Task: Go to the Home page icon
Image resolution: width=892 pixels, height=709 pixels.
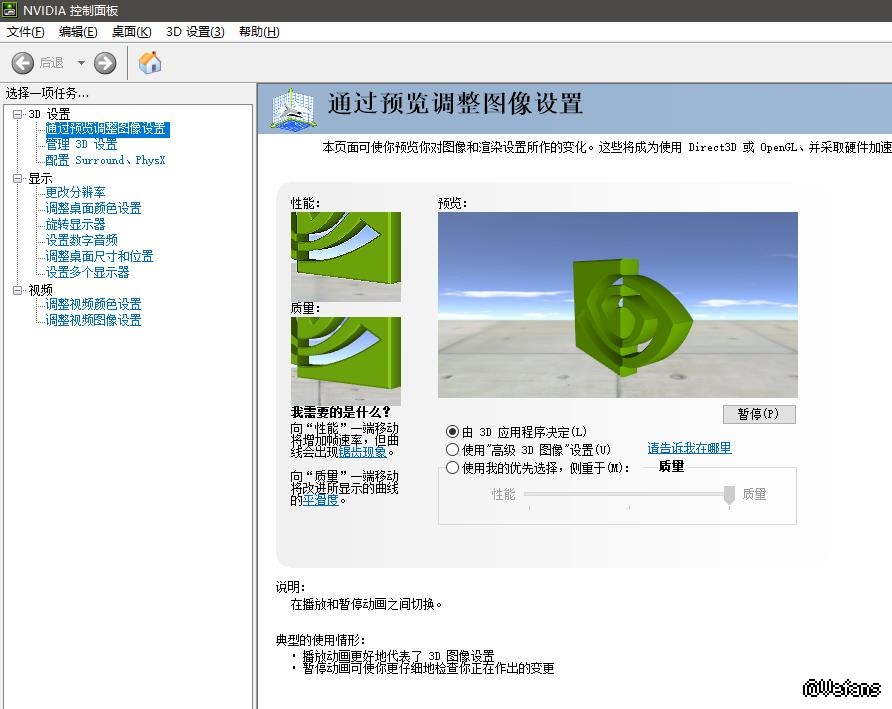Action: click(150, 63)
